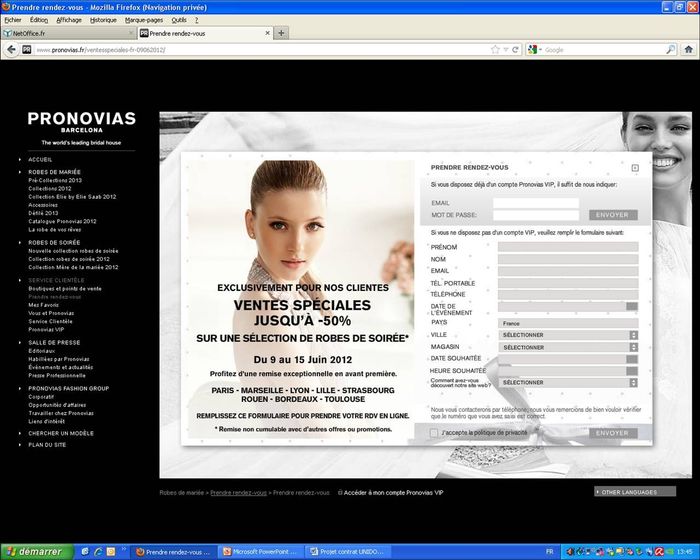This screenshot has width=700, height=560.
Task: Open the Heure souhaitée picker button
Action: tap(632, 371)
